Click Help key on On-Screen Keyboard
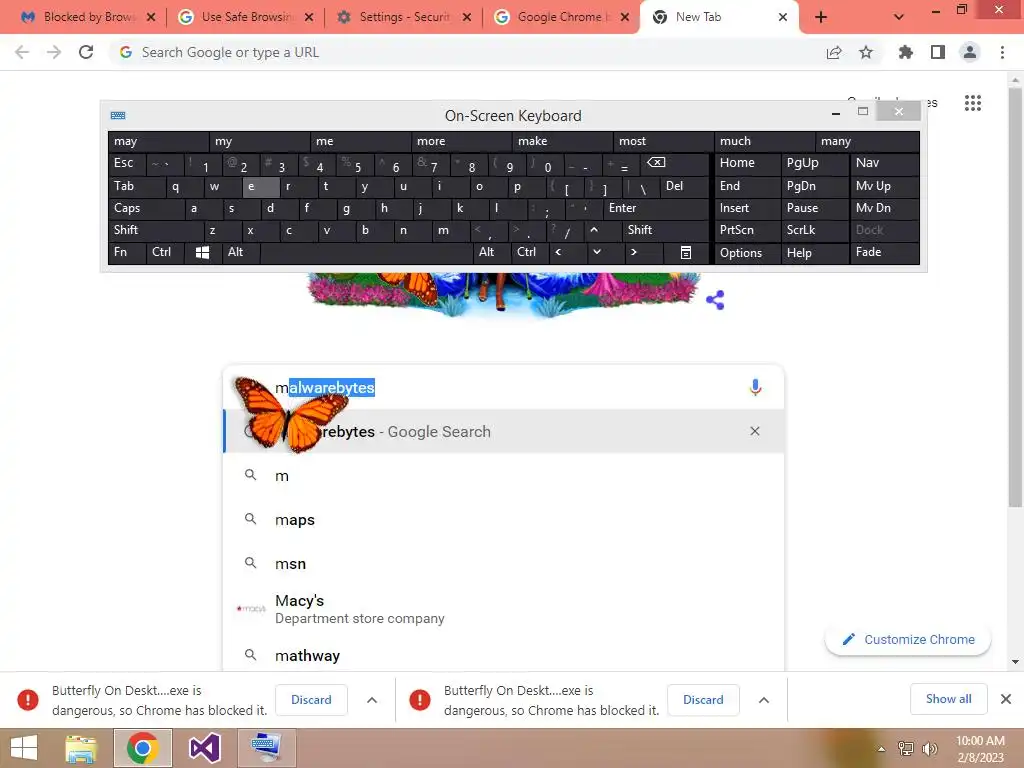Screen dimensions: 1024x768 click(814, 253)
